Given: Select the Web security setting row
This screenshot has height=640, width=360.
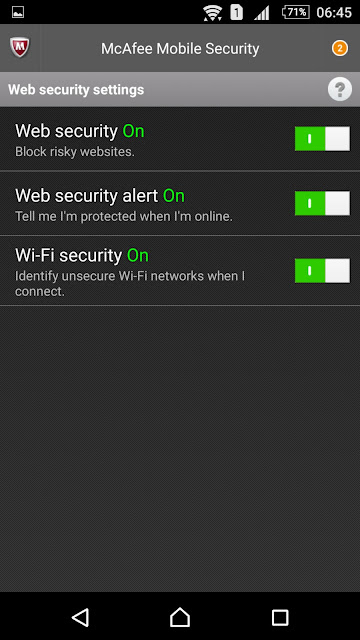Looking at the screenshot, I should [x=180, y=139].
